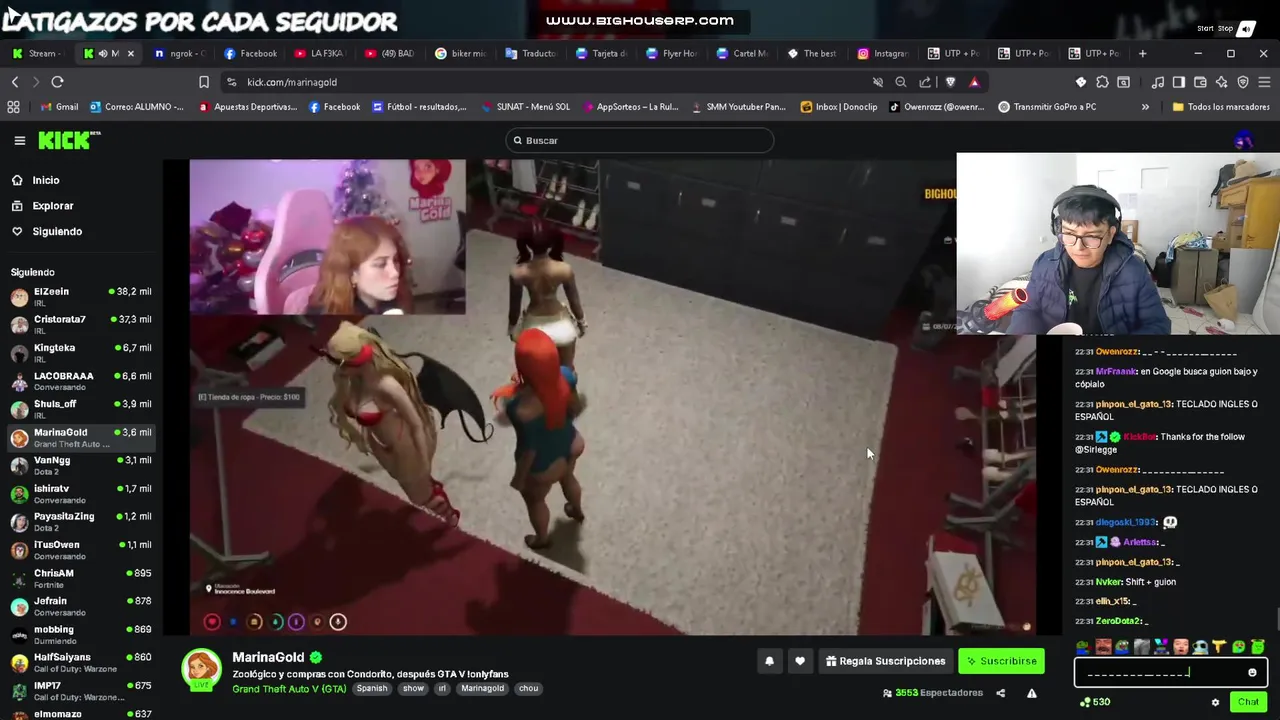Open the Kick hamburger menu
Screen dimensions: 1280x720
(19, 141)
